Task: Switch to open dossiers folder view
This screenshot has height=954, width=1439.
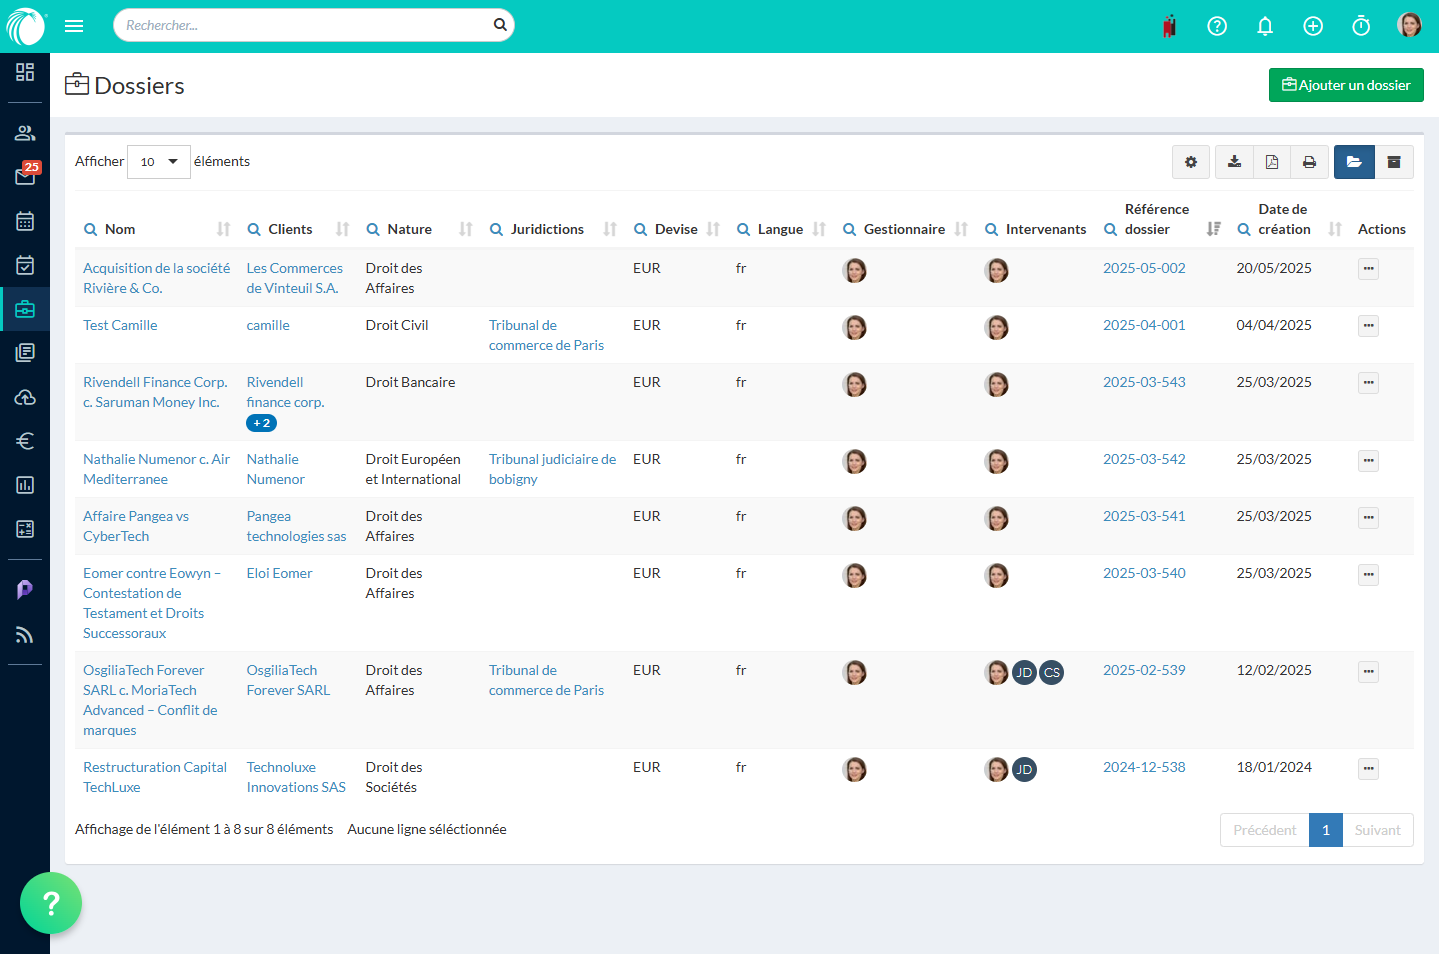Action: point(1354,162)
